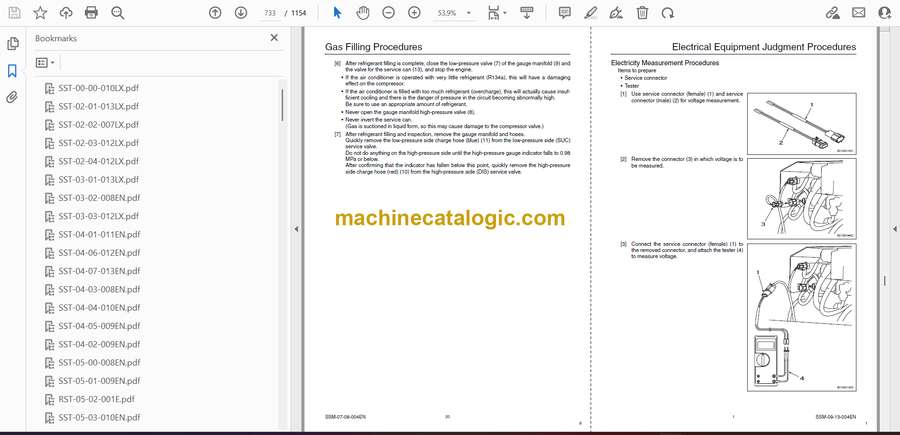This screenshot has width=900, height=435.
Task: Activate the hand pan tool
Action: click(x=363, y=13)
